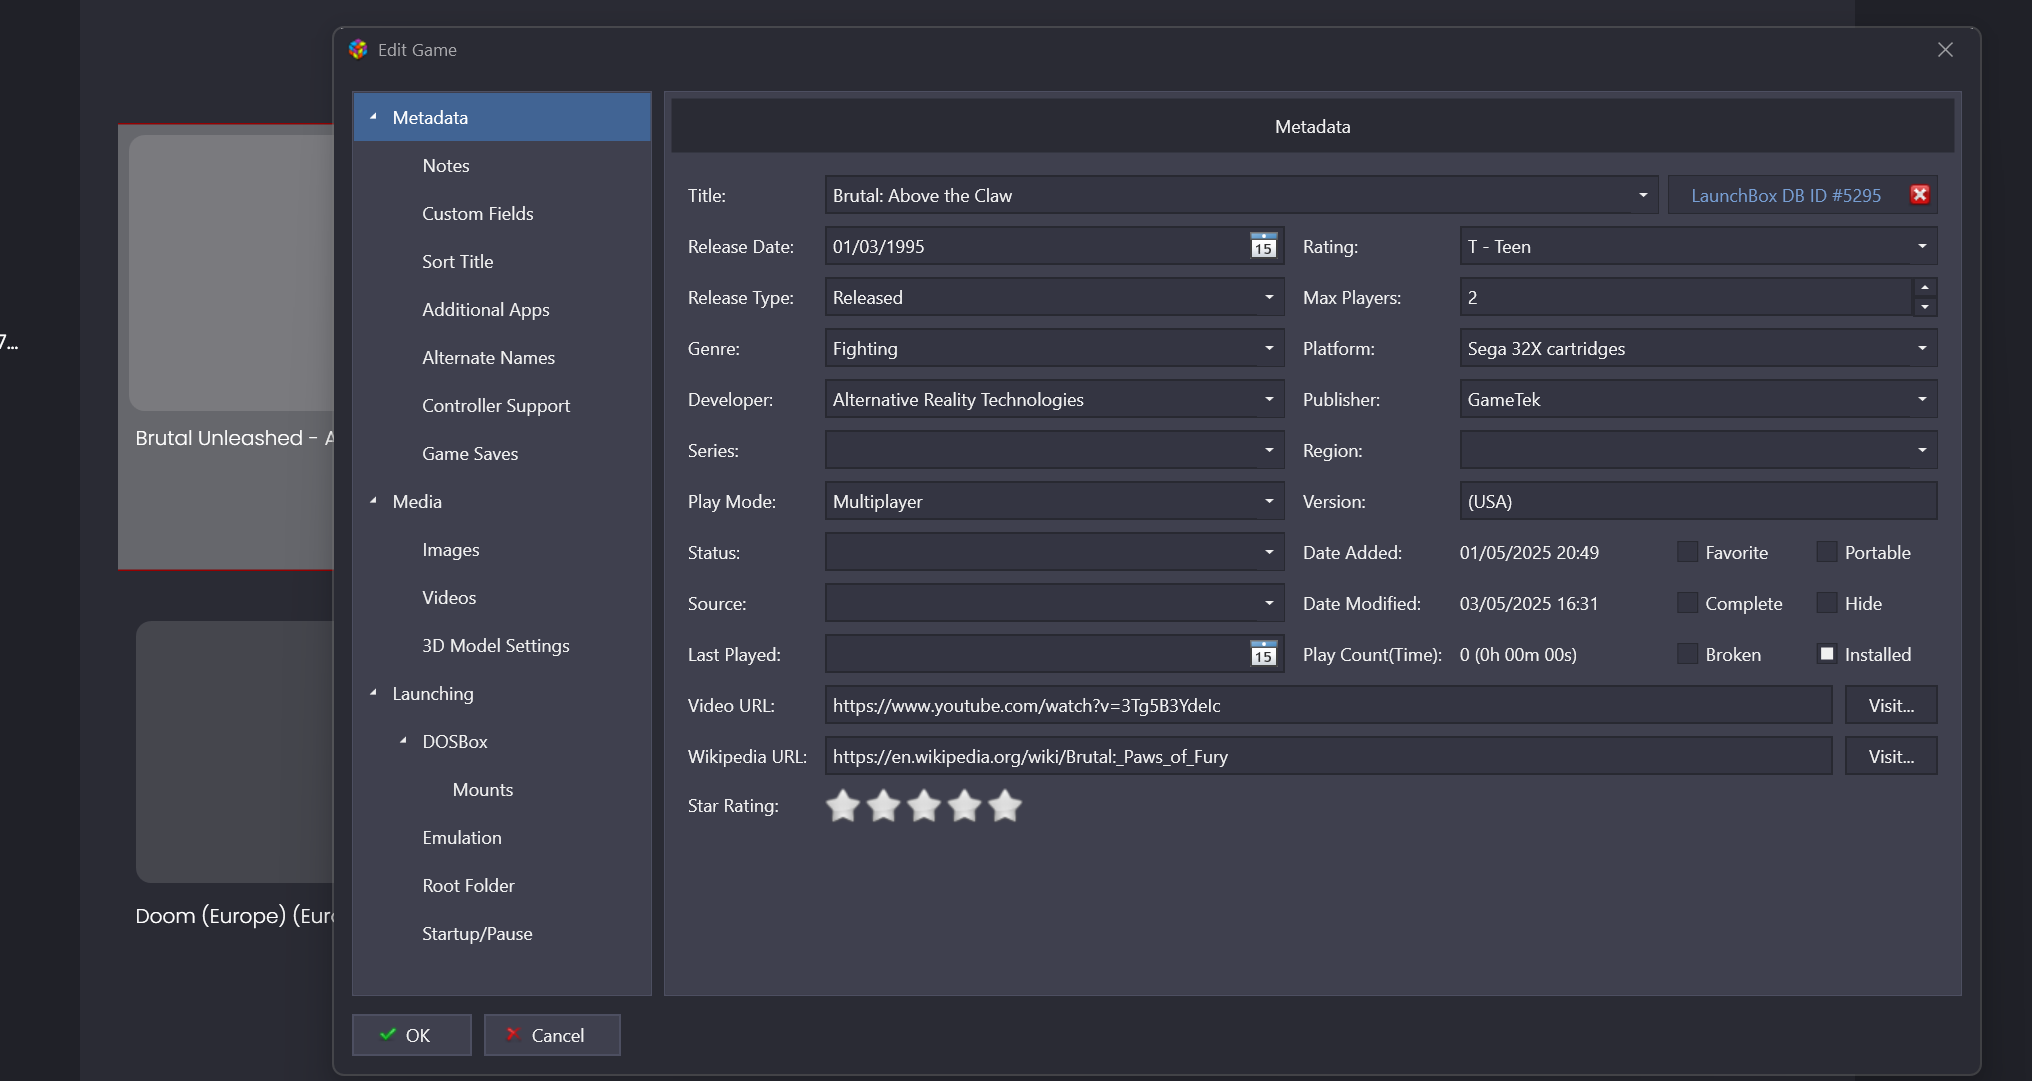
Task: Remove LaunchBox DB ID with red X icon
Action: (x=1919, y=195)
